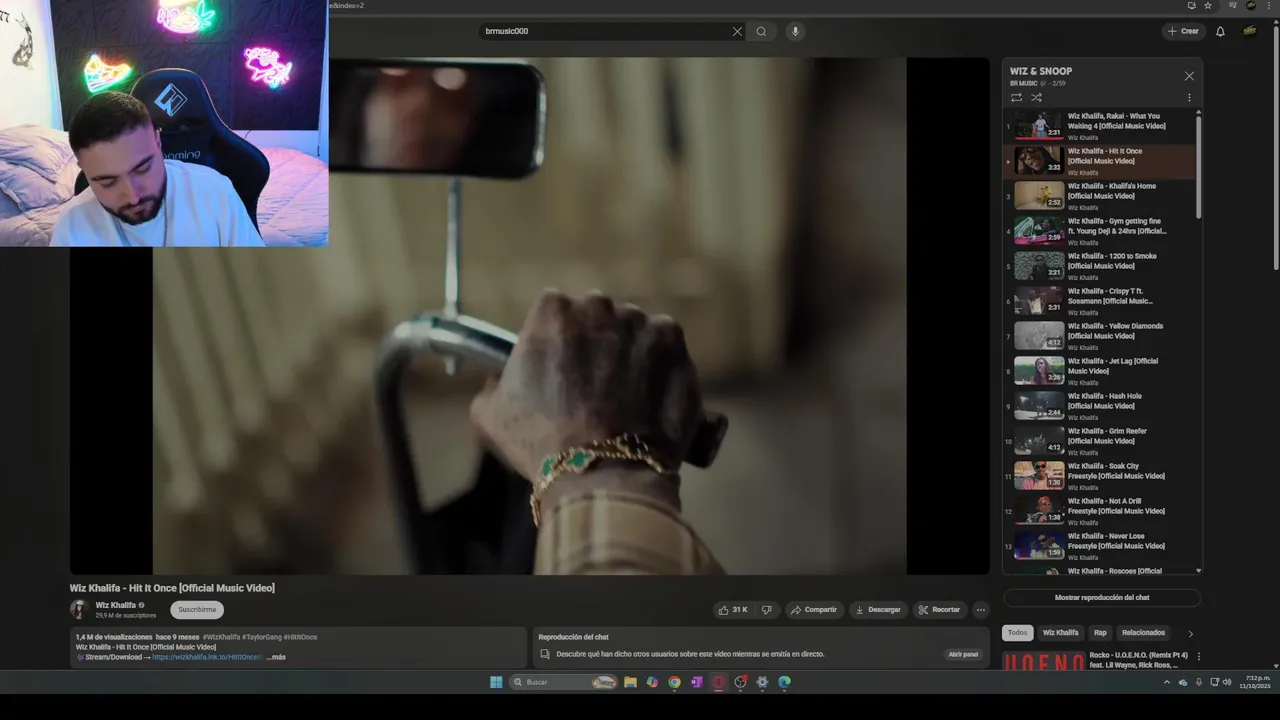
Task: Click the Descargar download button
Action: pos(878,610)
